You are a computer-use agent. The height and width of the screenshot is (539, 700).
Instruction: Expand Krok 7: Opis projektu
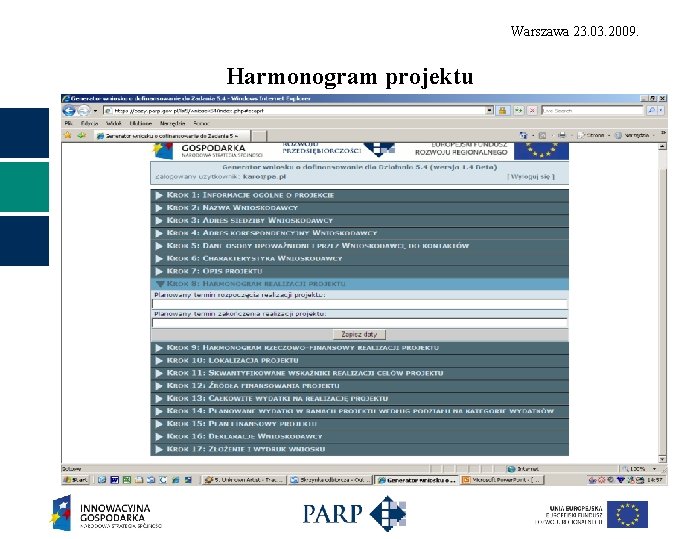[359, 271]
